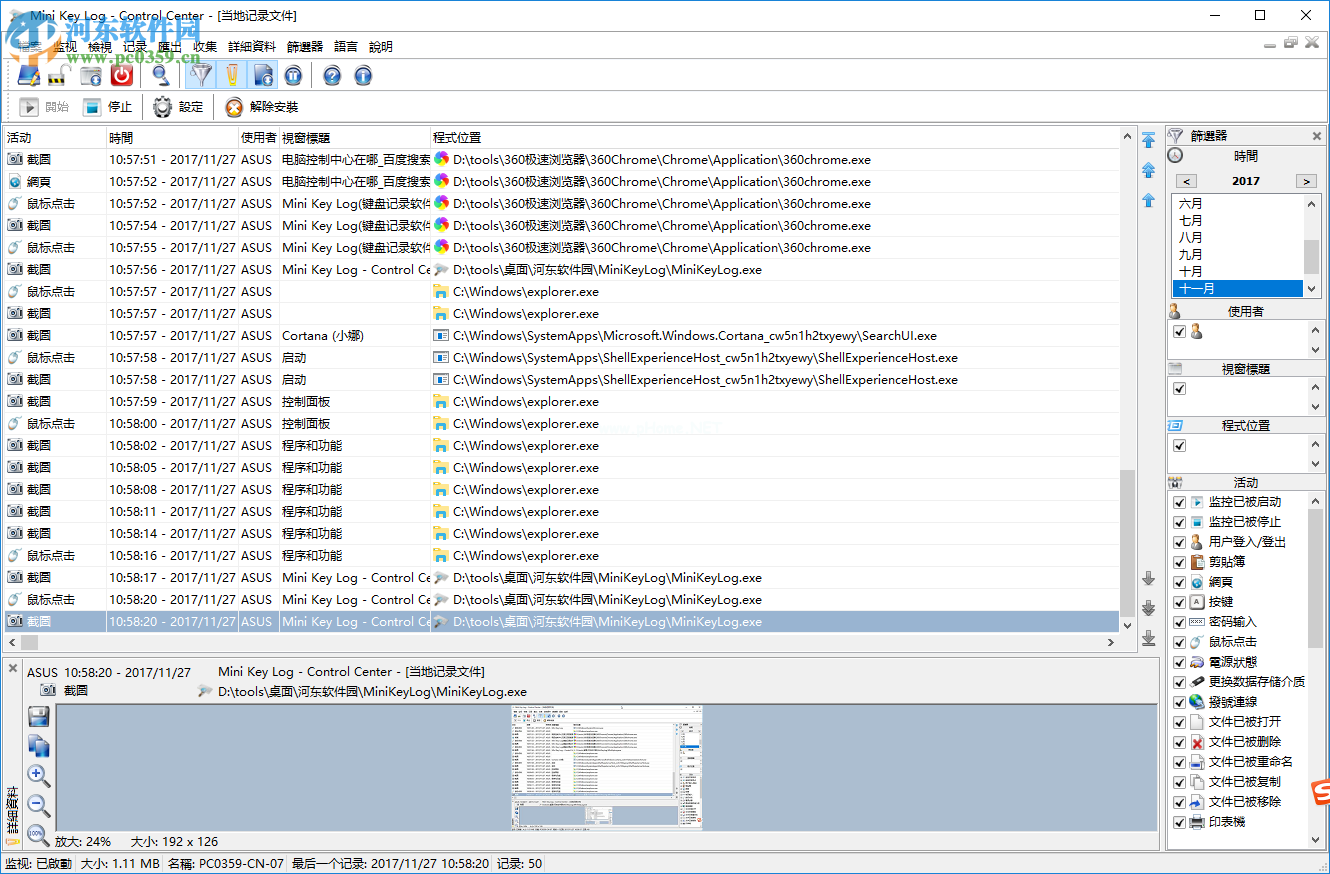
Task: Toggle the 剪贴簿 clipboard checkbox
Action: (1179, 562)
